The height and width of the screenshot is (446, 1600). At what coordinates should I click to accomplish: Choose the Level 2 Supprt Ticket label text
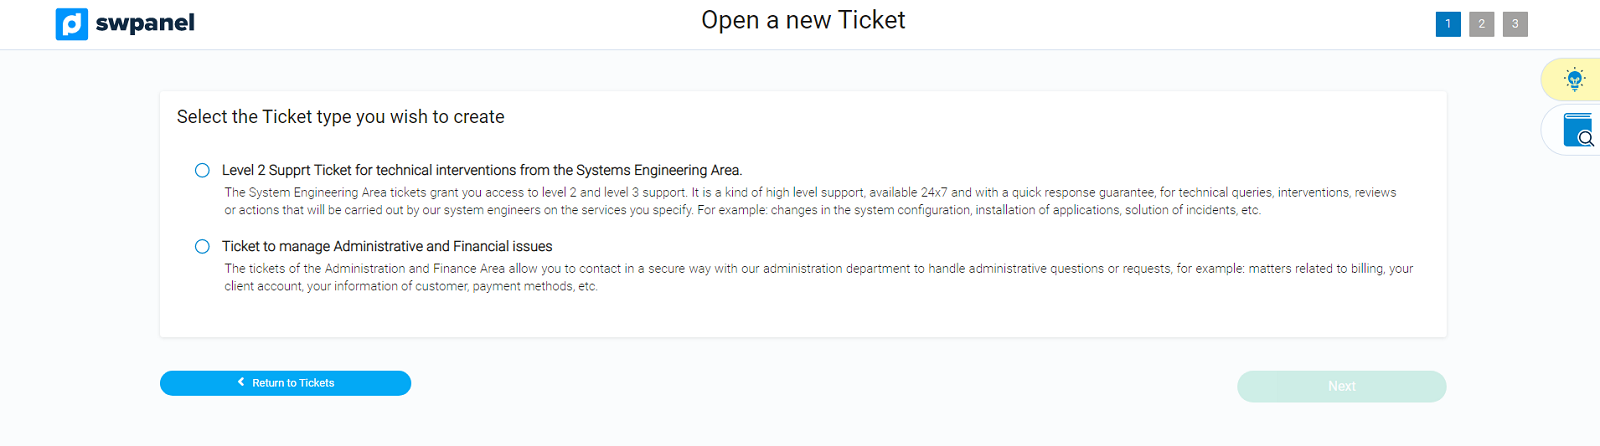482,171
